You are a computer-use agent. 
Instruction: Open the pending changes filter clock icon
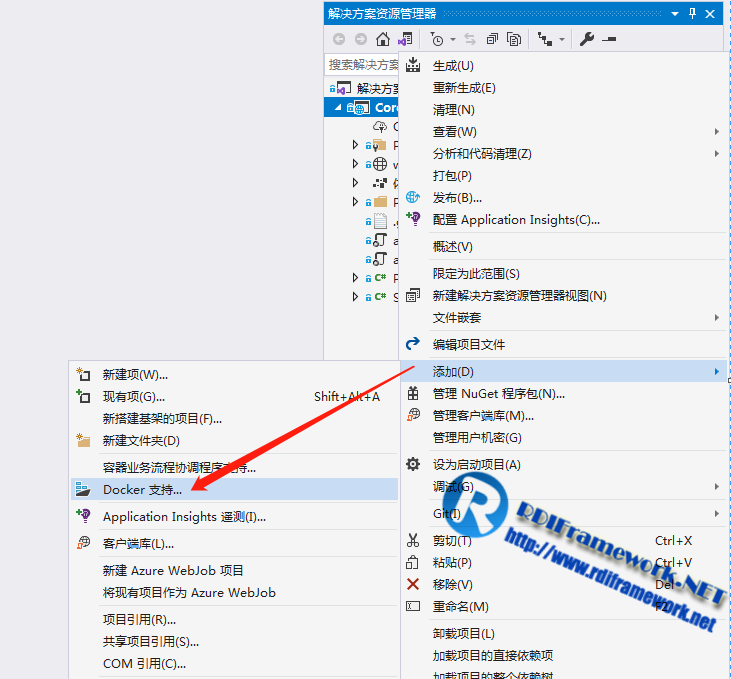(x=437, y=39)
